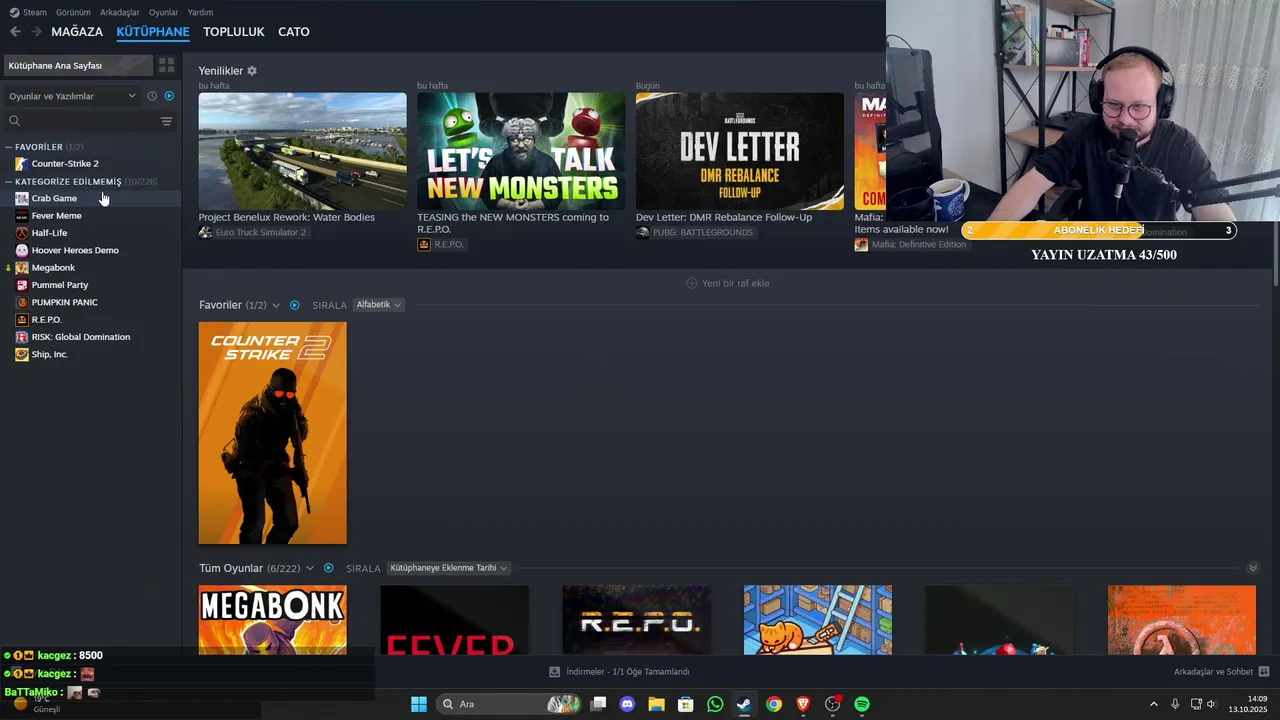Viewport: 1280px width, 720px height.
Task: Open Brave browser from taskbar
Action: click(803, 704)
